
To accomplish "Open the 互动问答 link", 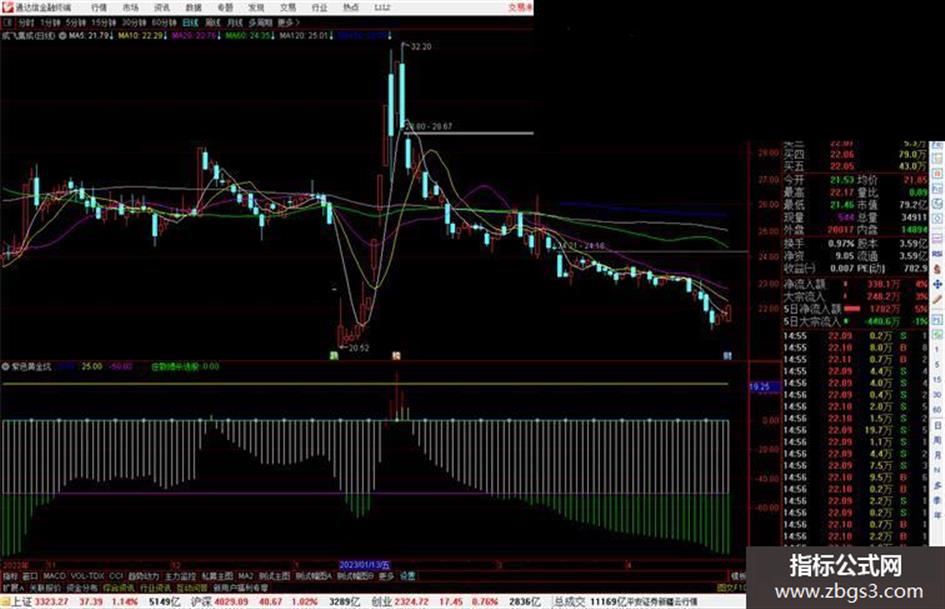I will (192, 587).
